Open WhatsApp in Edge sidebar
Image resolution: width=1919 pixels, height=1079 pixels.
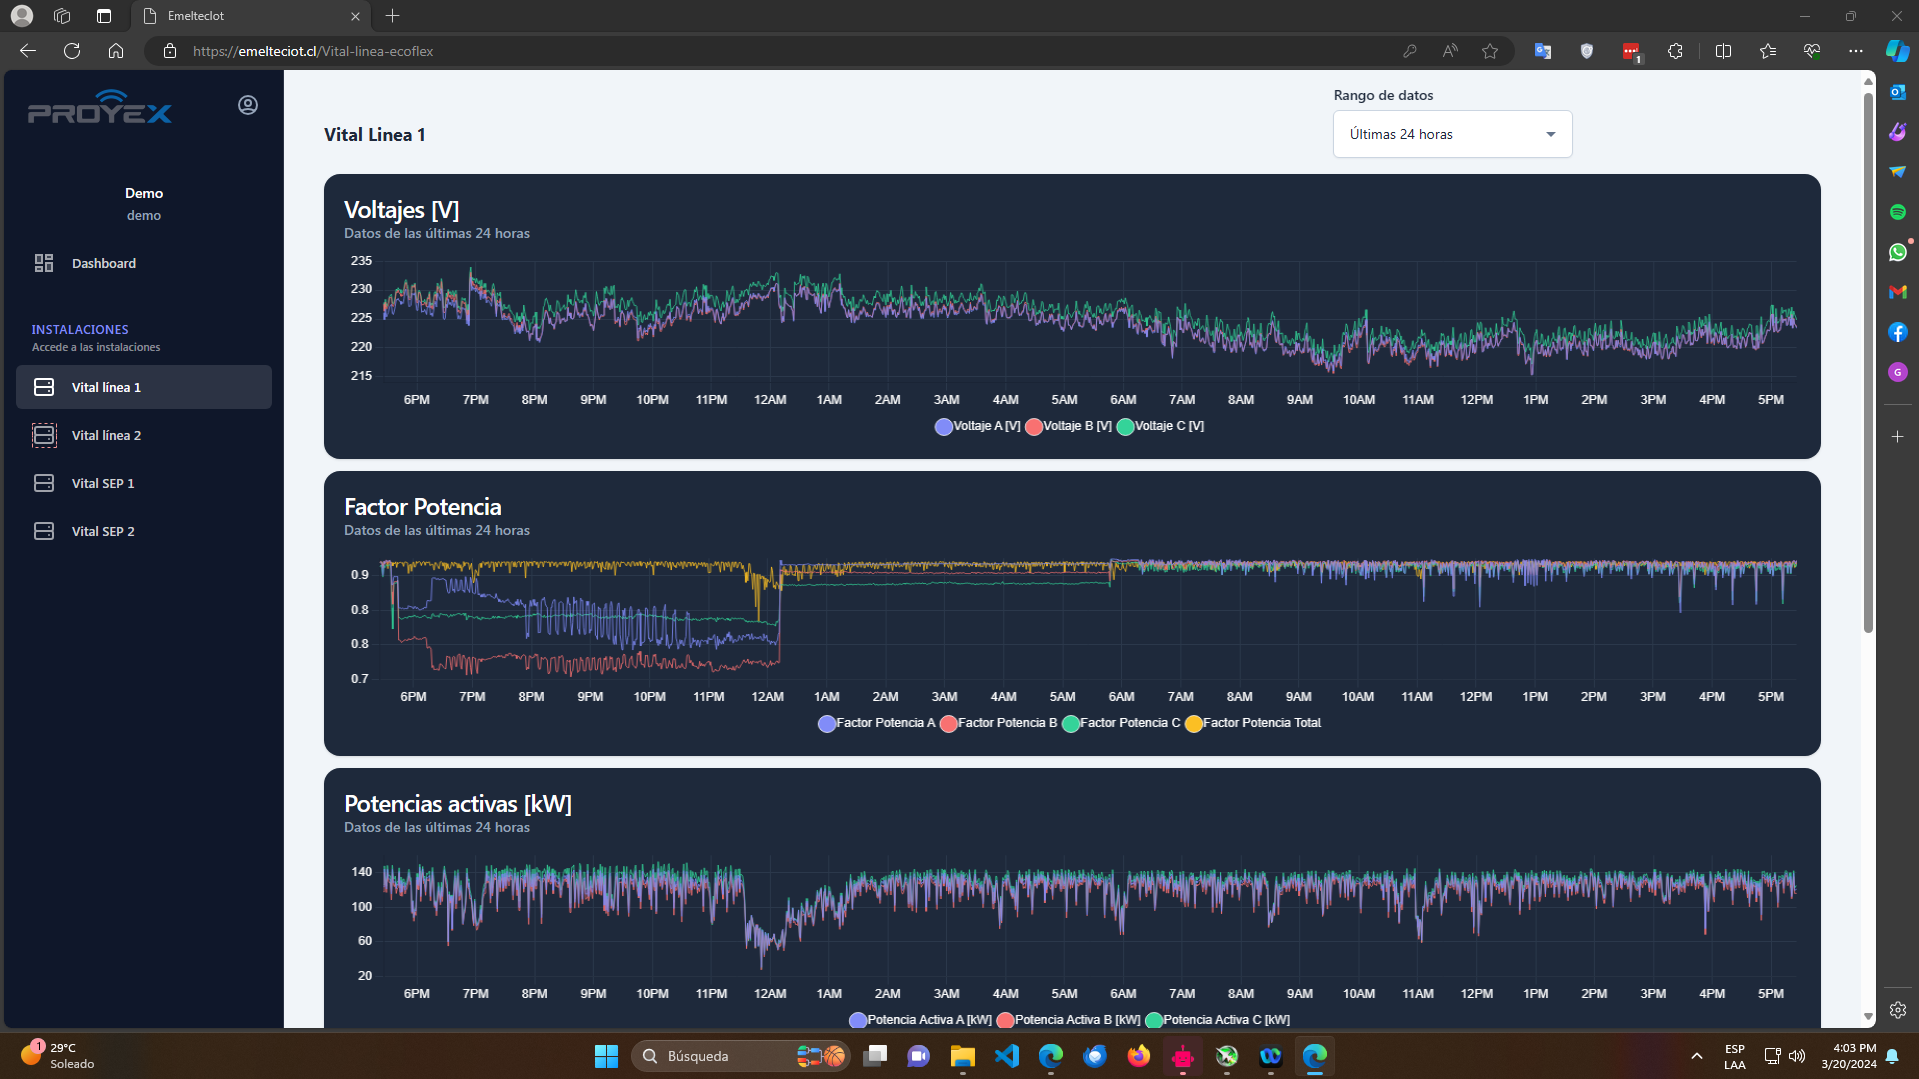coord(1897,252)
